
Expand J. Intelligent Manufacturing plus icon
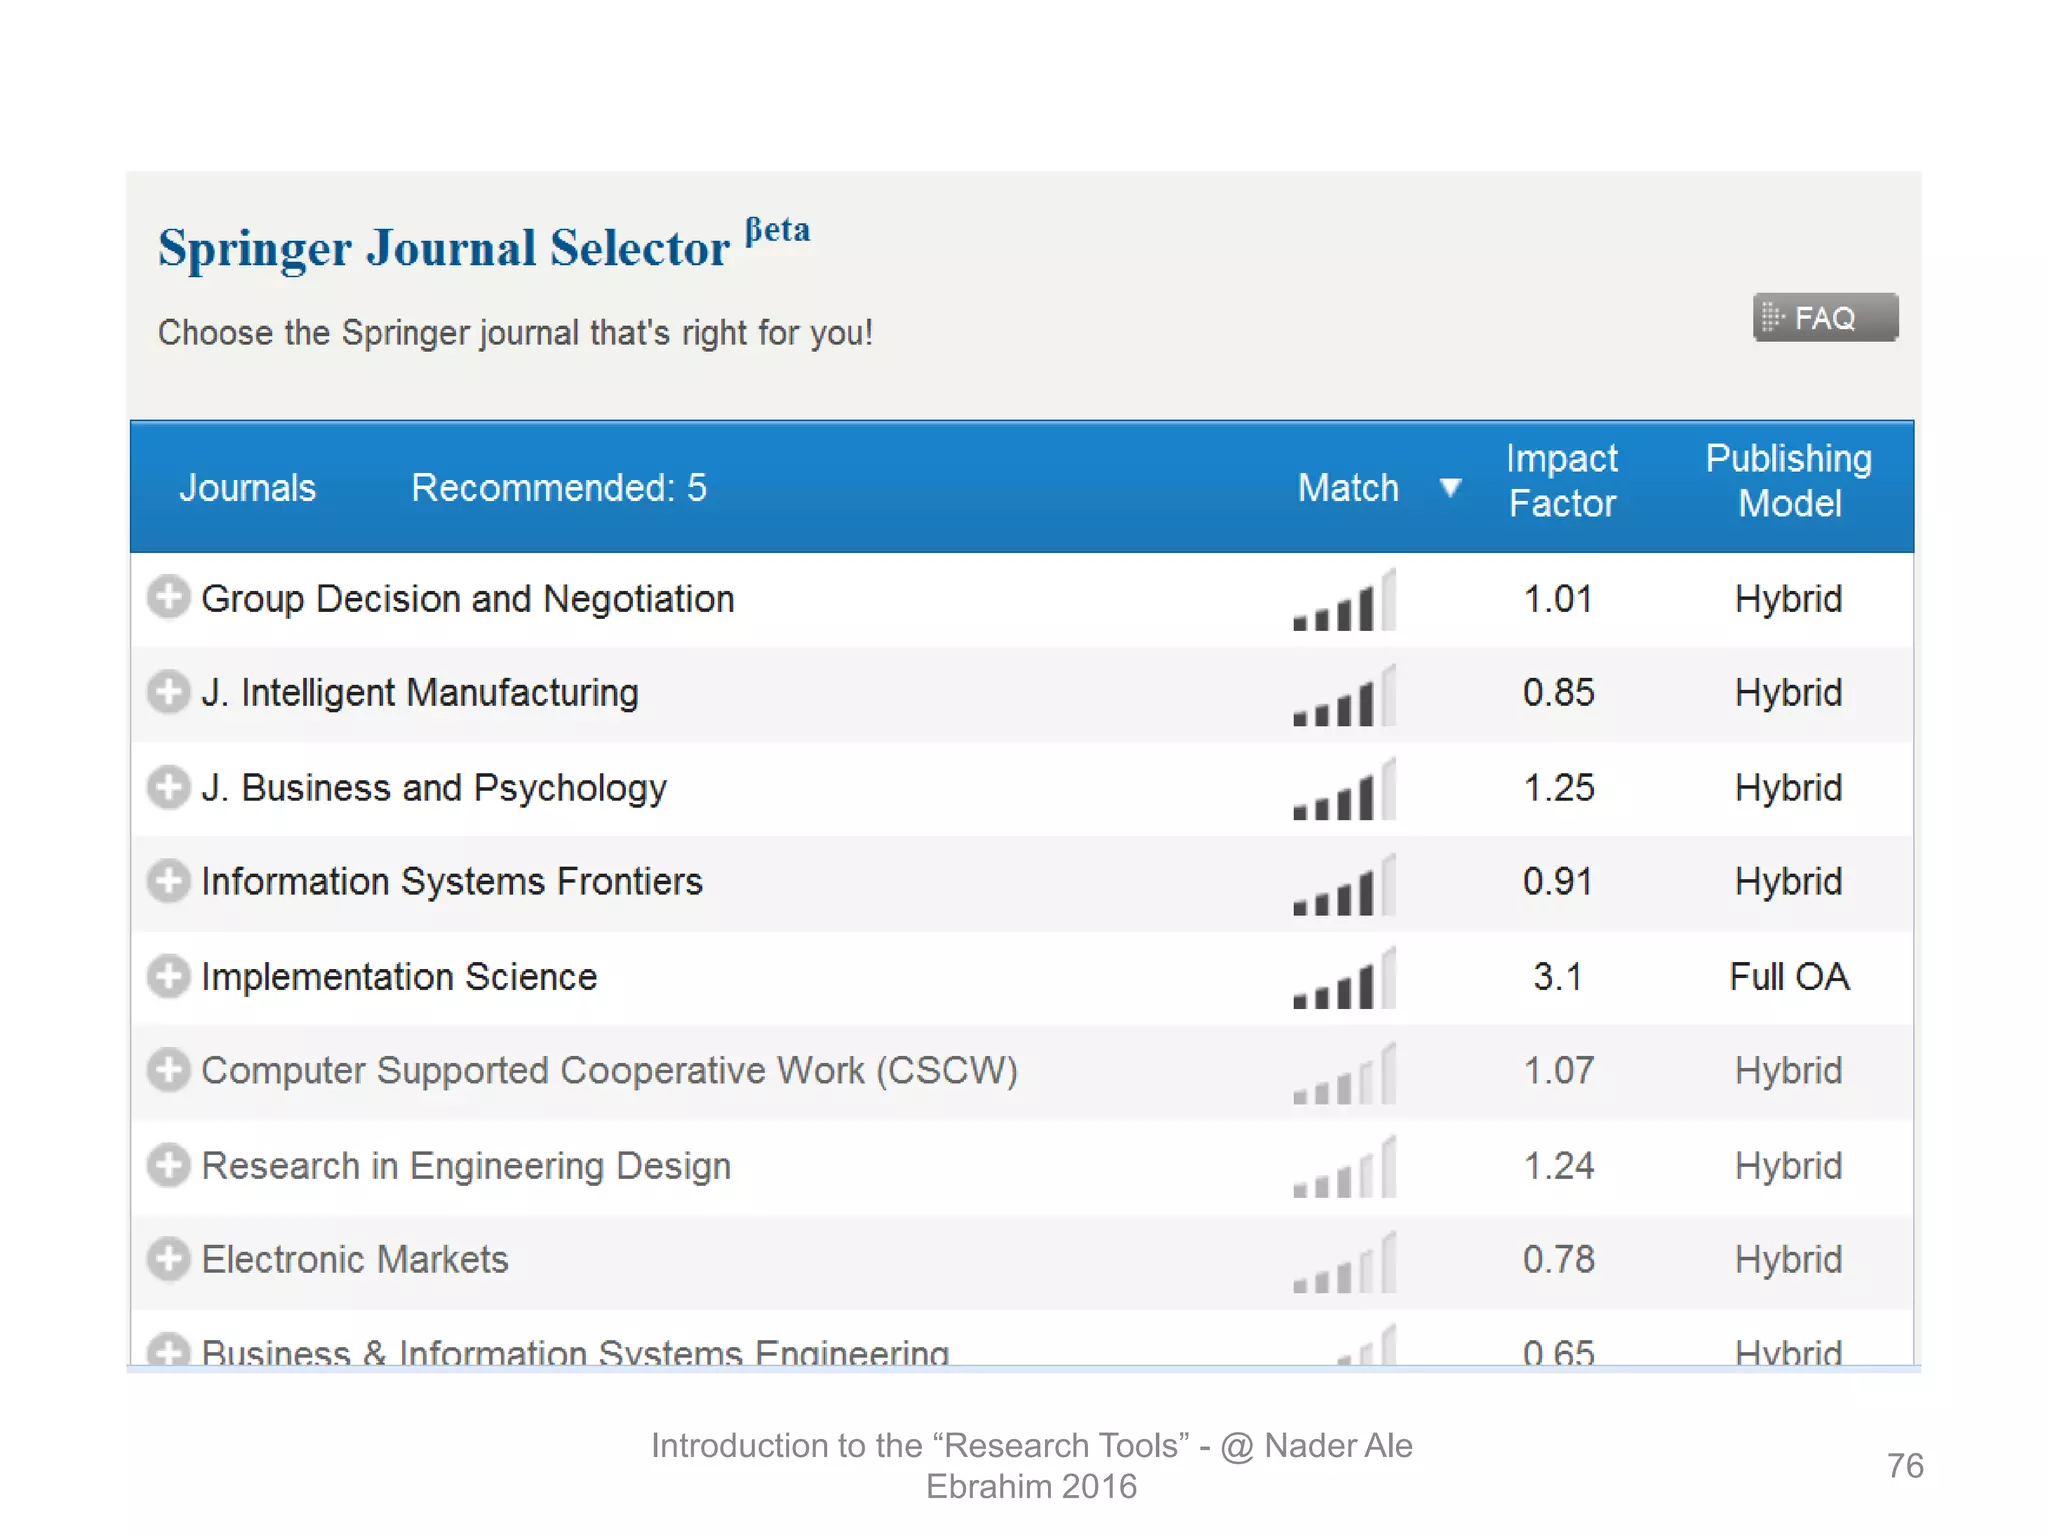point(168,692)
